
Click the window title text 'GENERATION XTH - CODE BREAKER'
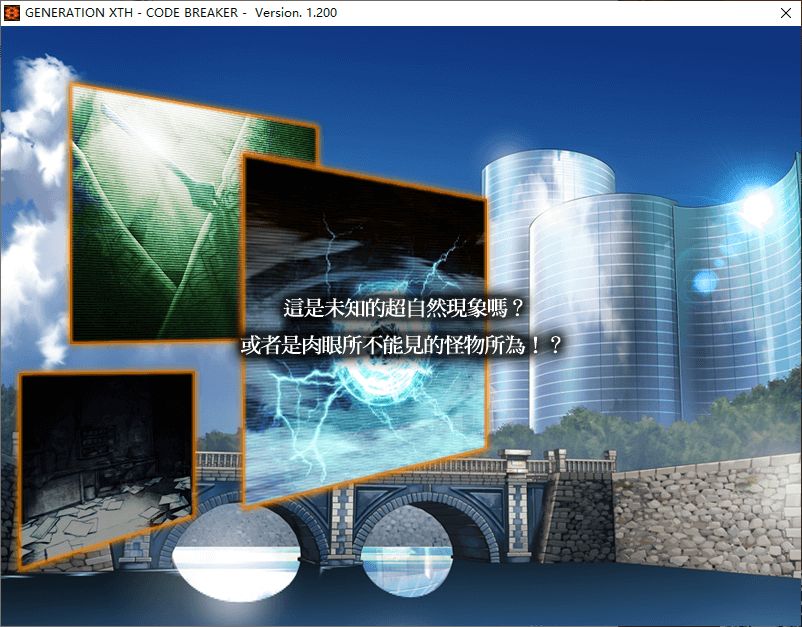[x=131, y=12]
